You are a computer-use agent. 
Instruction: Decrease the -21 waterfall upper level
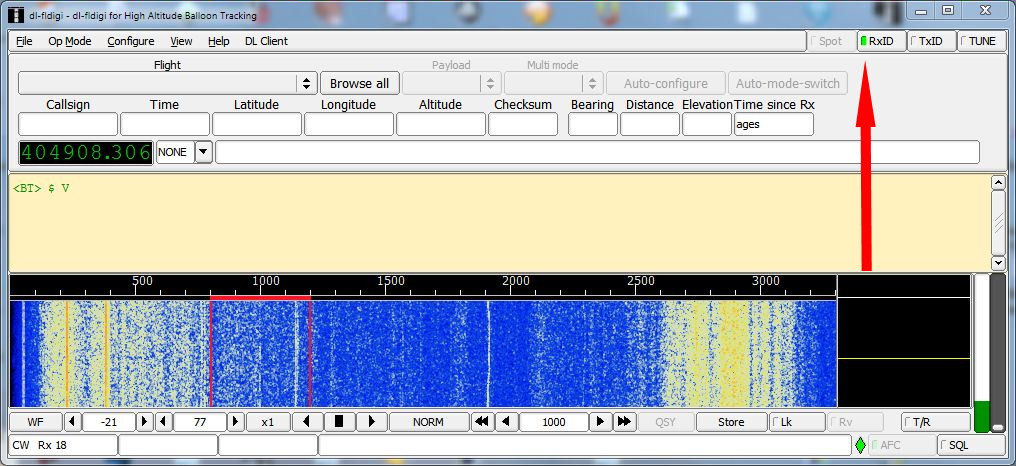pos(72,422)
